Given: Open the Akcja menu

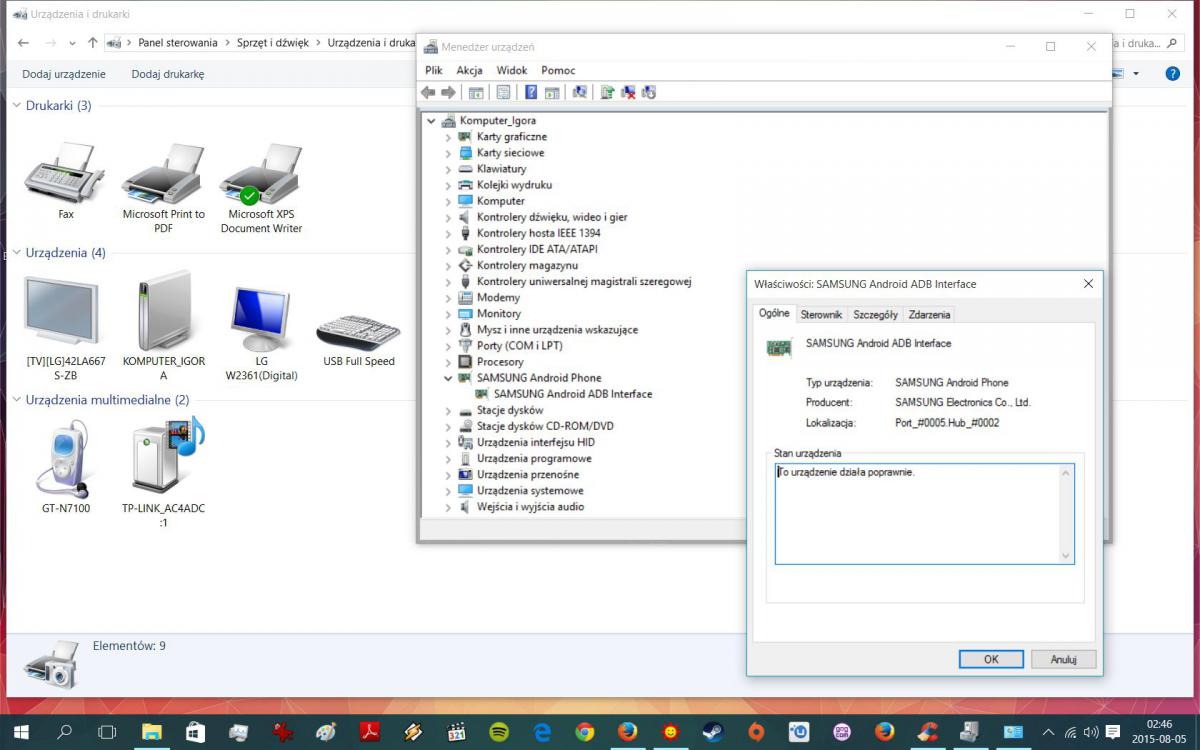Looking at the screenshot, I should click(x=469, y=70).
